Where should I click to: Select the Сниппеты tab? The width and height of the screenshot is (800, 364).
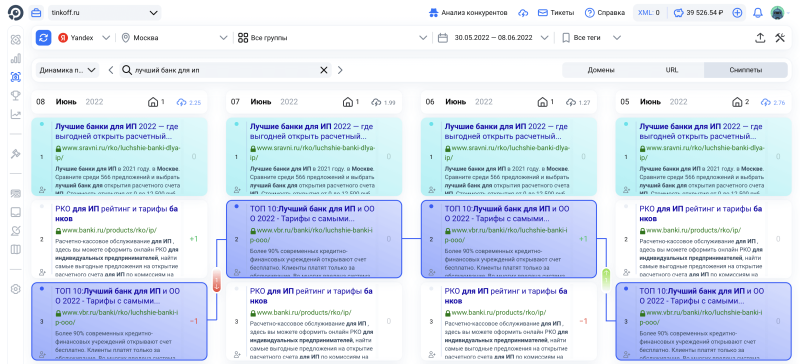point(746,70)
